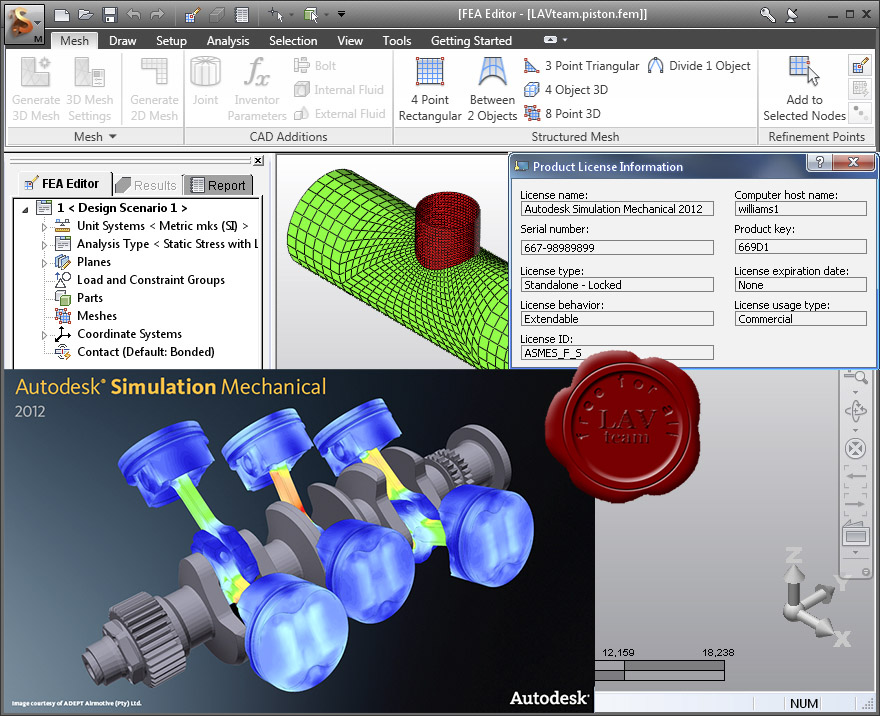Open Inventor Parameters tool
The image size is (880, 716).
tap(257, 89)
